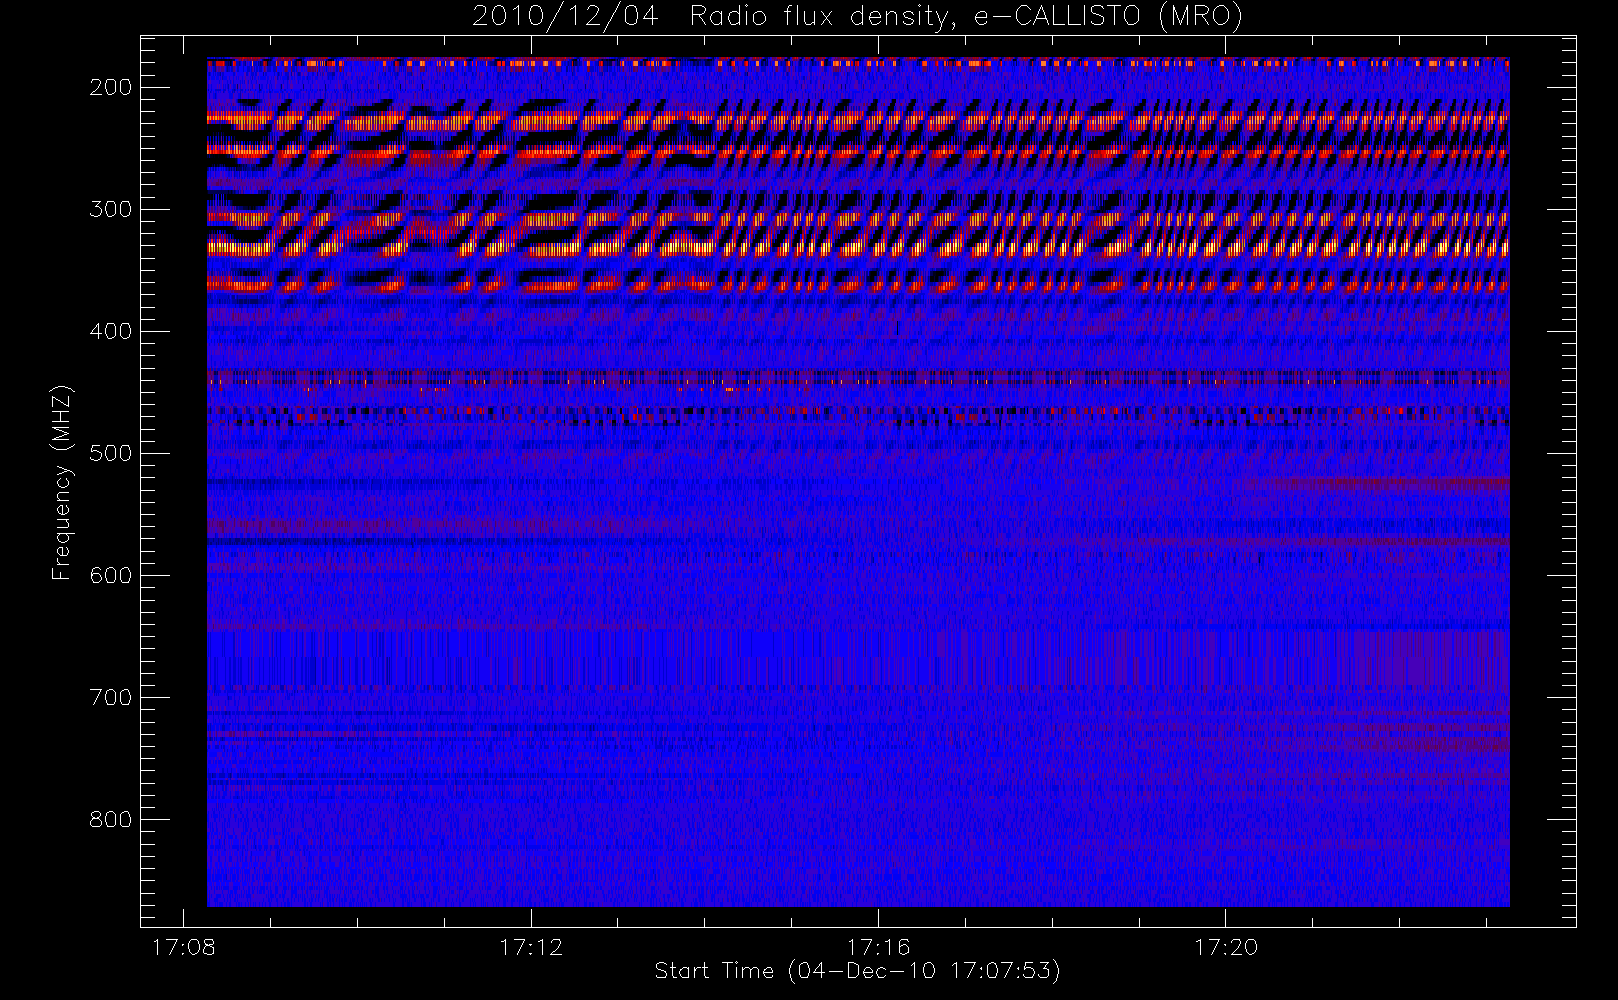1618x1000 pixels.
Task: Click the 'Start Time (04-Dec-10 17:07:53)' axis label
Action: [x=857, y=971]
